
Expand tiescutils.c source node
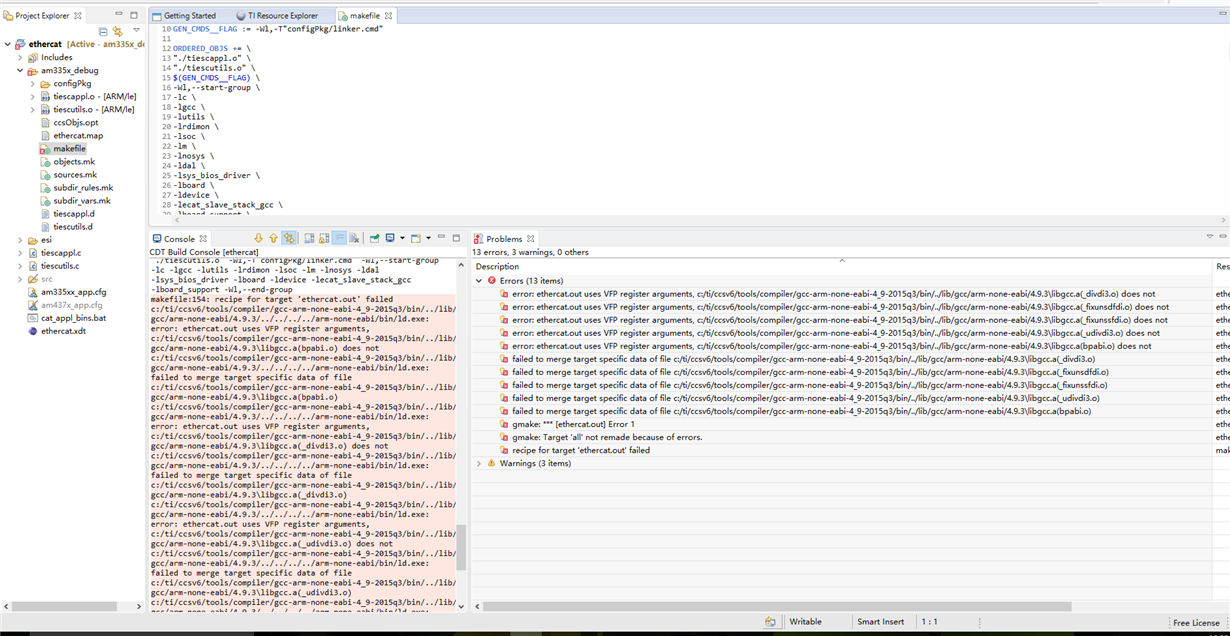point(20,266)
